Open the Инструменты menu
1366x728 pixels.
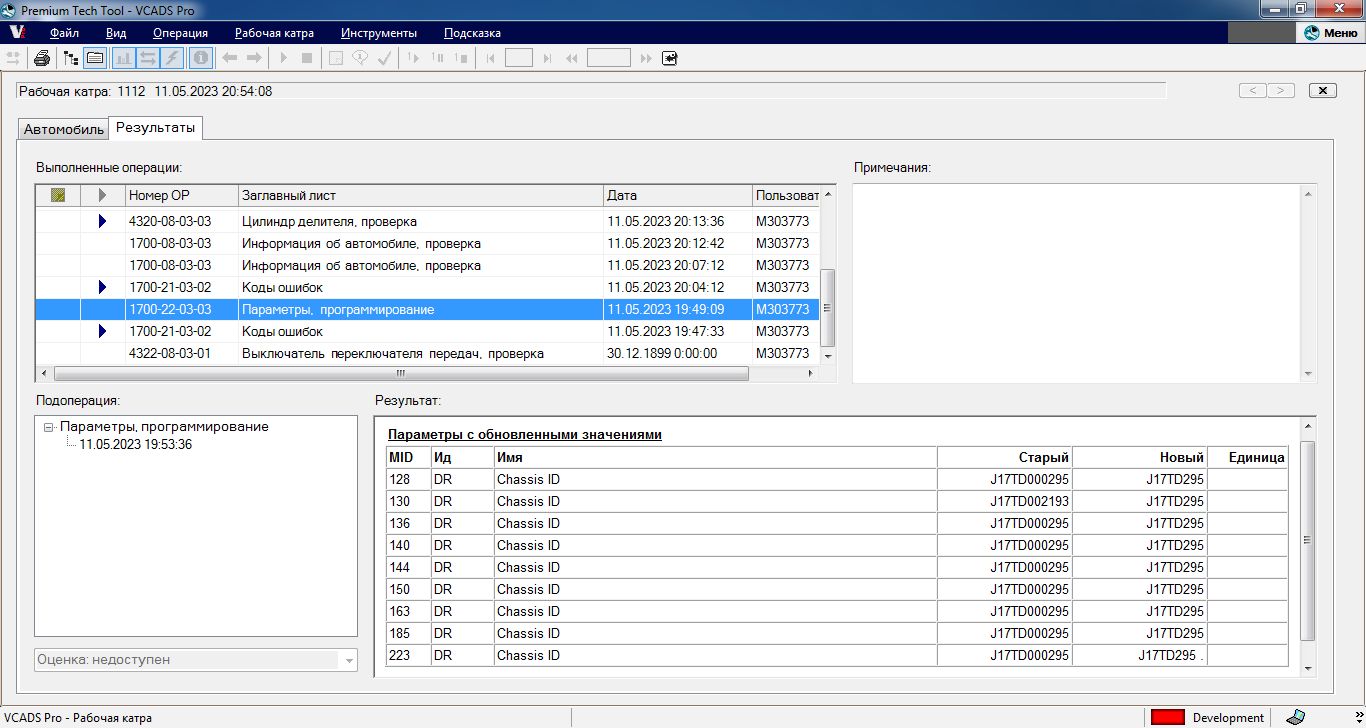379,33
